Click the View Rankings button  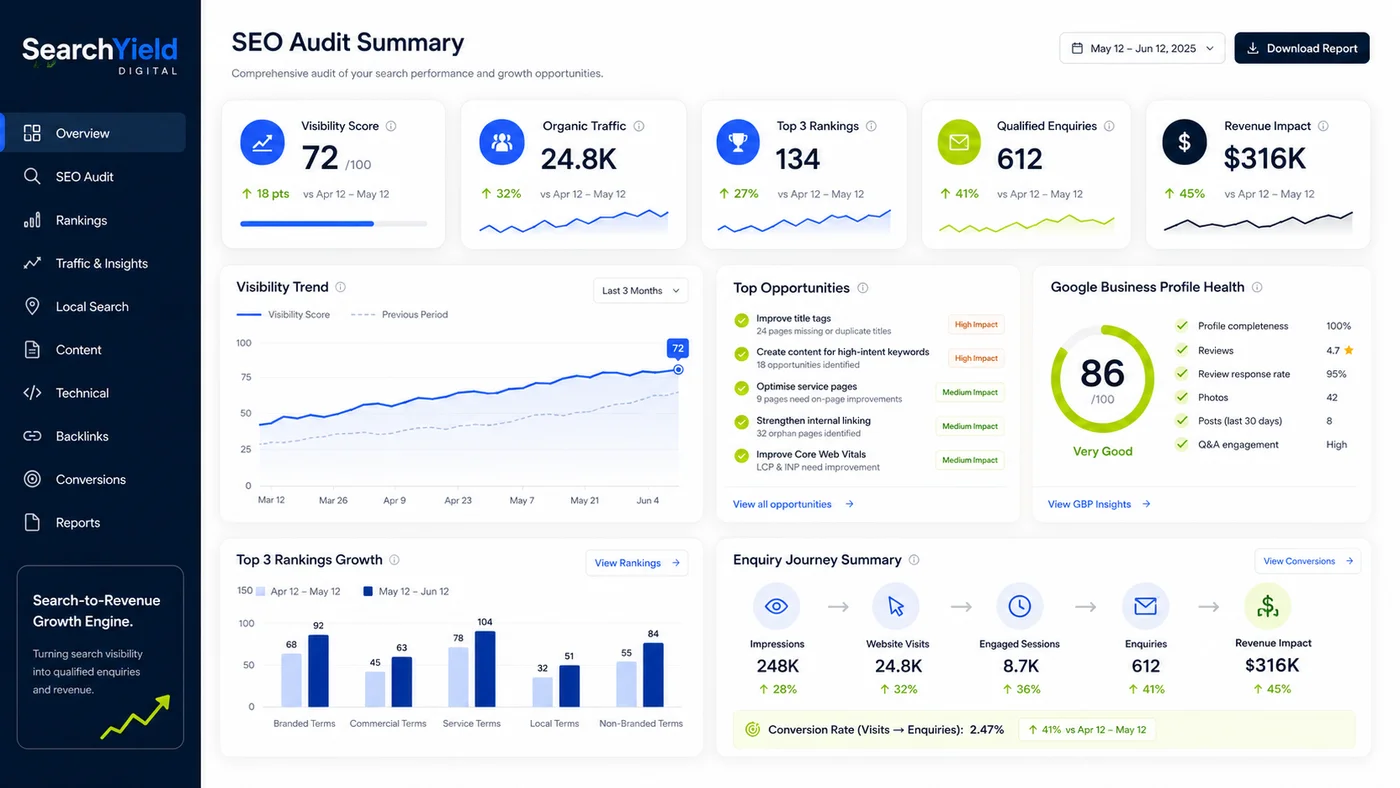coord(637,563)
